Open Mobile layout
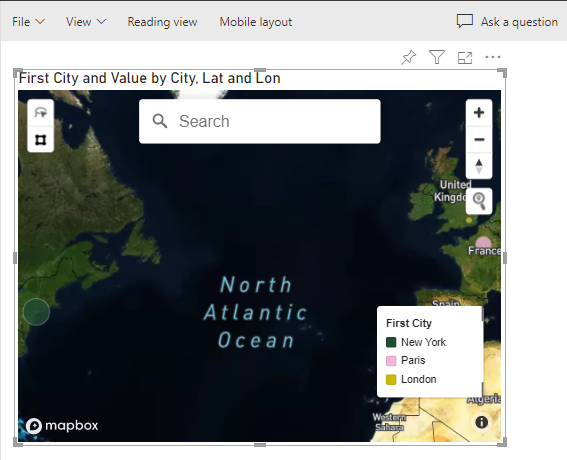Screen dimensions: 567x460 point(256,22)
